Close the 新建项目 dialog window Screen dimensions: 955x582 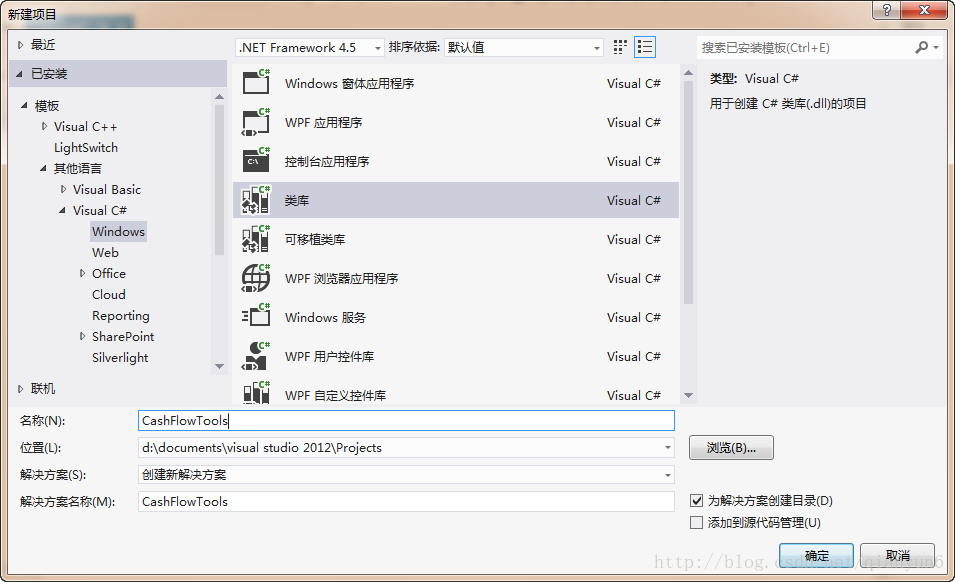(924, 10)
